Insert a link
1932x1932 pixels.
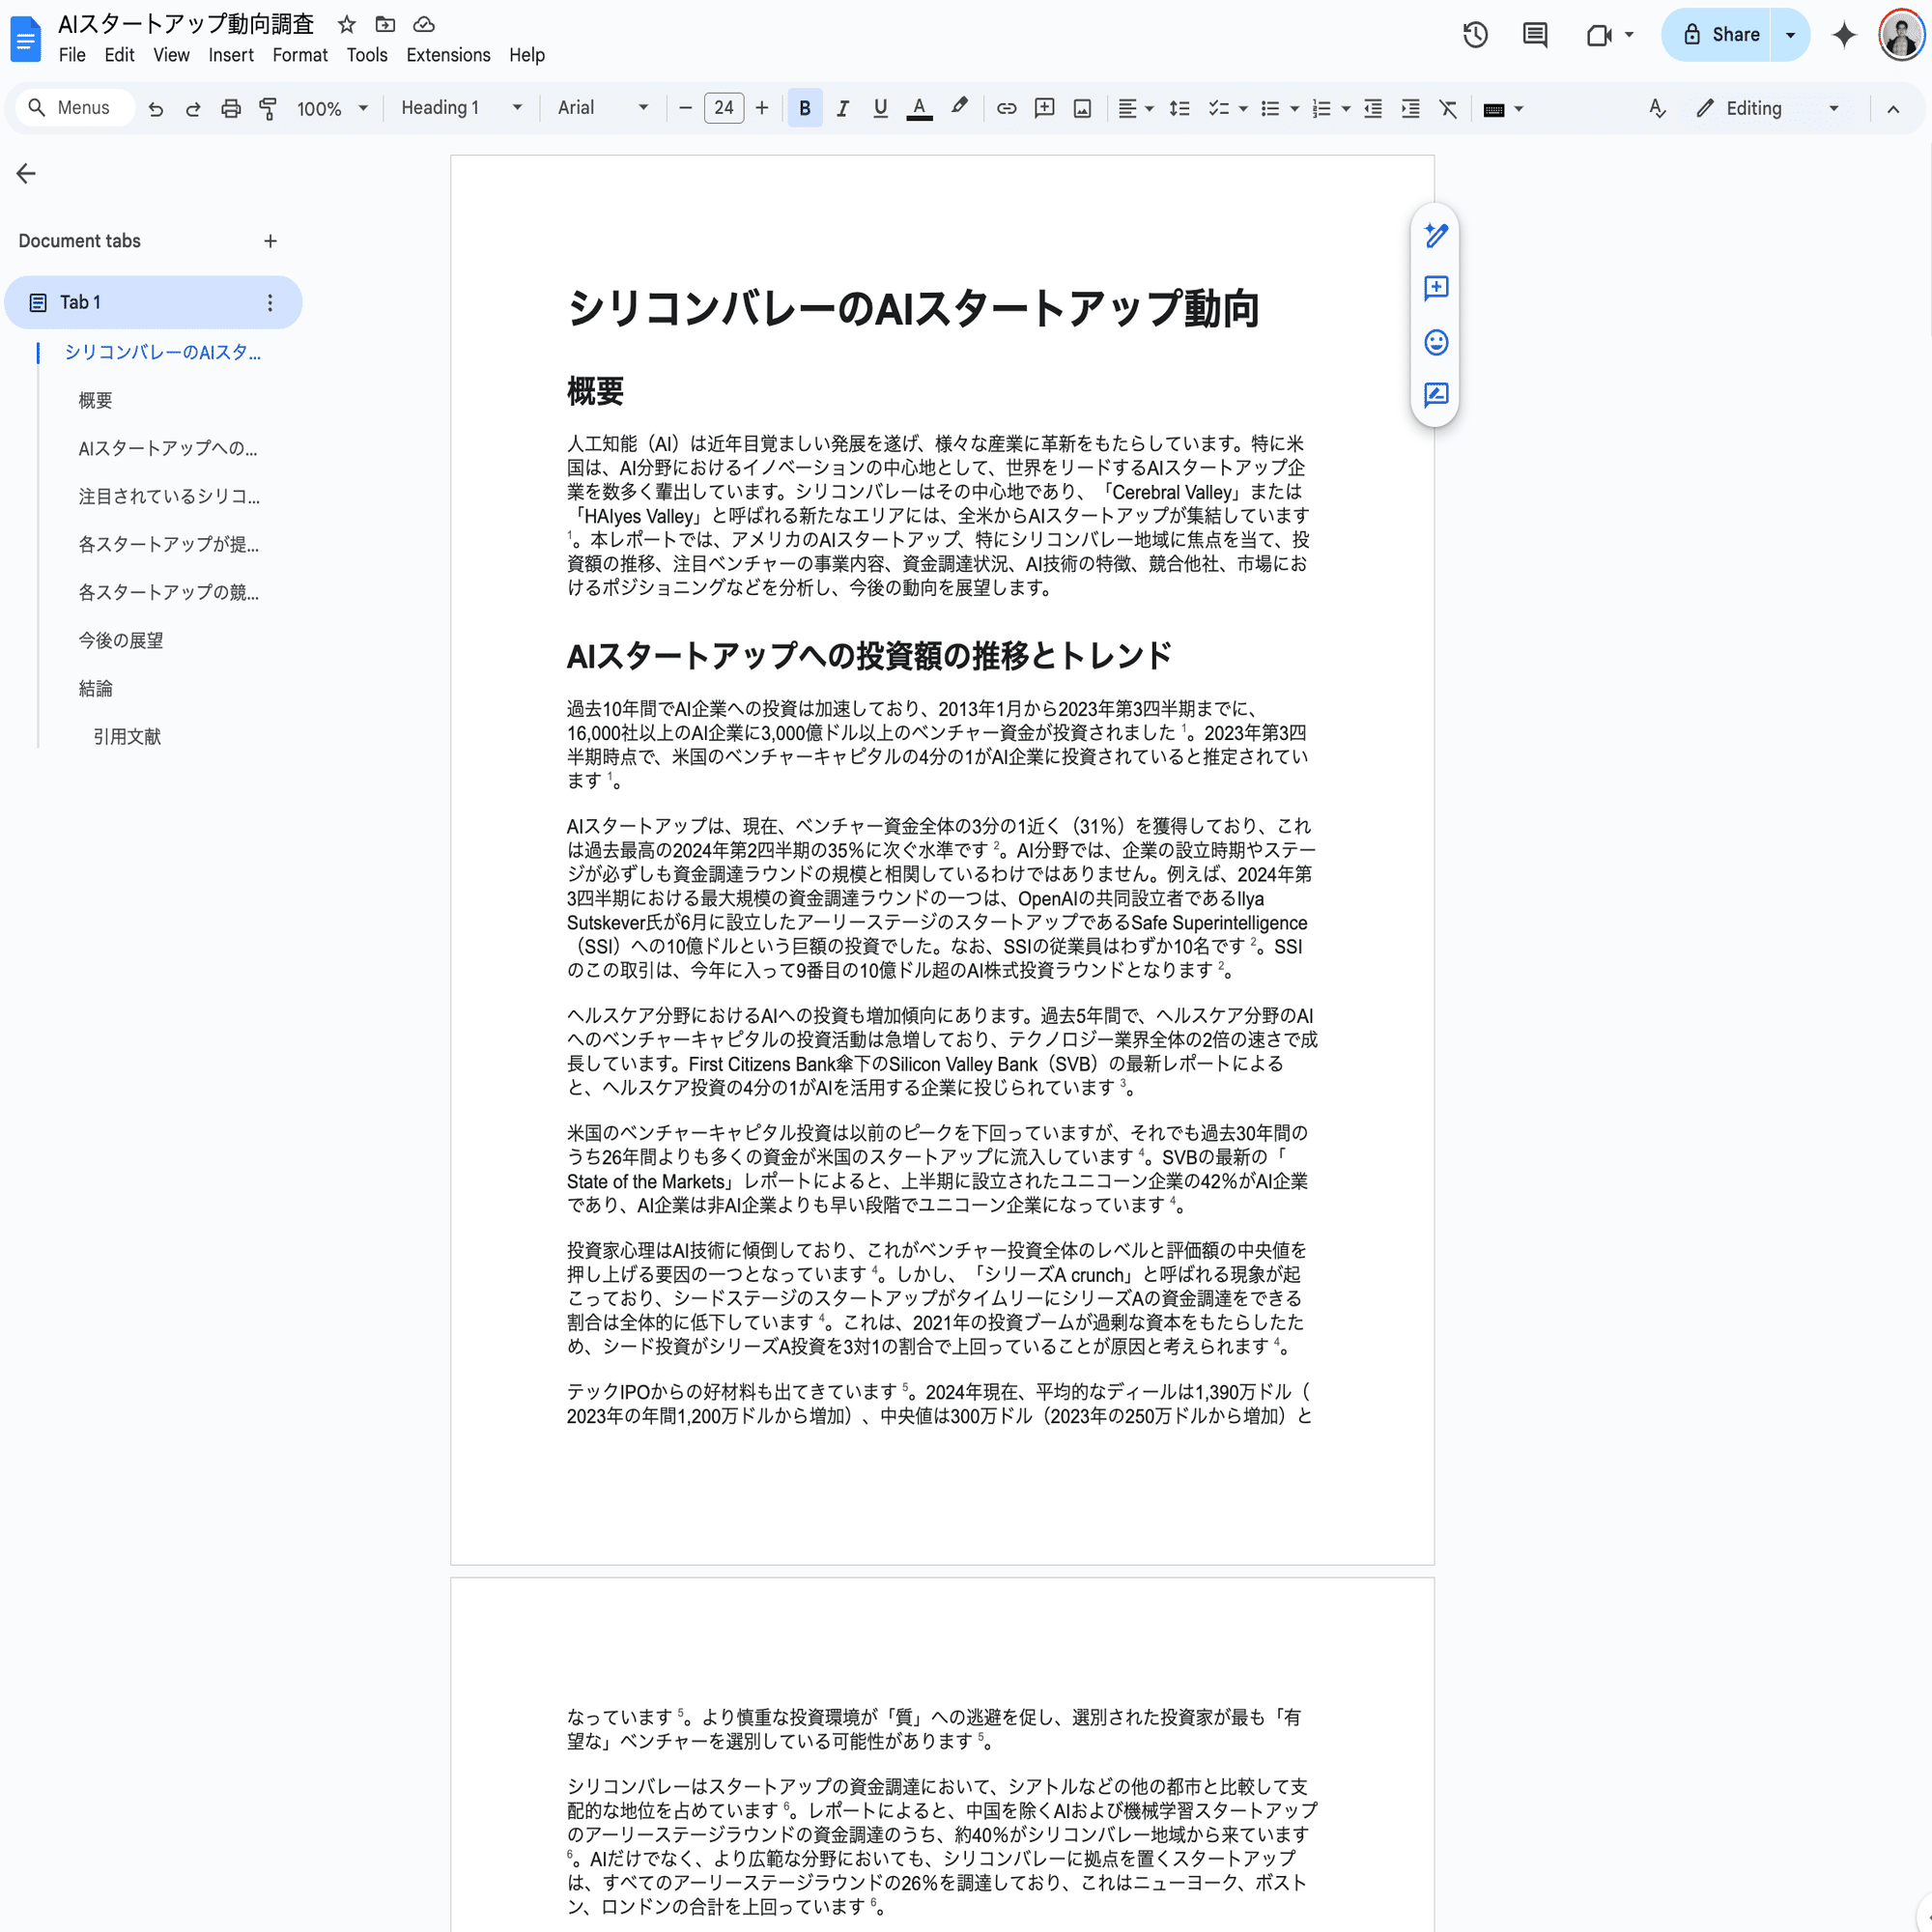pyautogui.click(x=1006, y=108)
